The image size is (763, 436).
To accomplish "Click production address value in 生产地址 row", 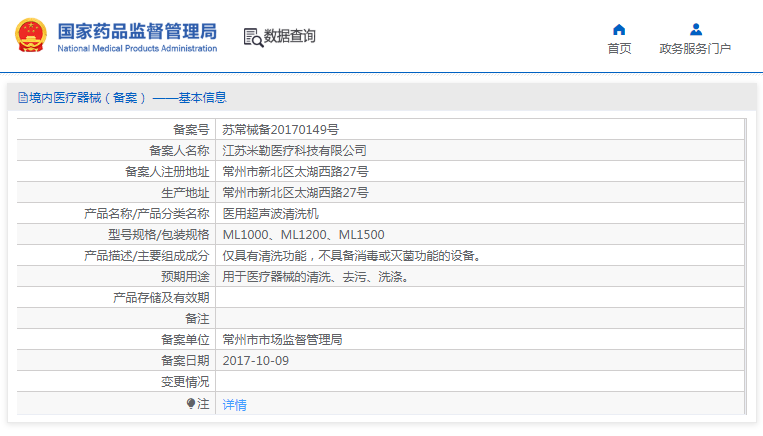I will (x=295, y=192).
